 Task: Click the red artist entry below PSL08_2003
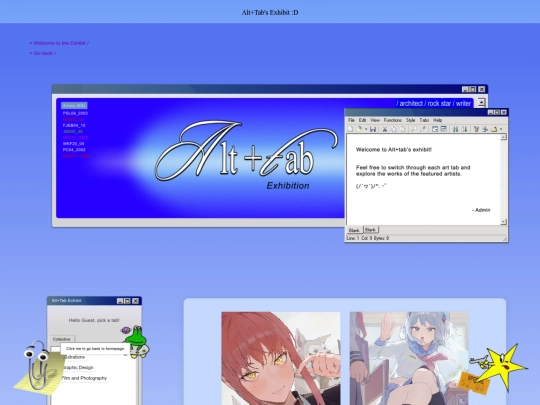(73, 120)
